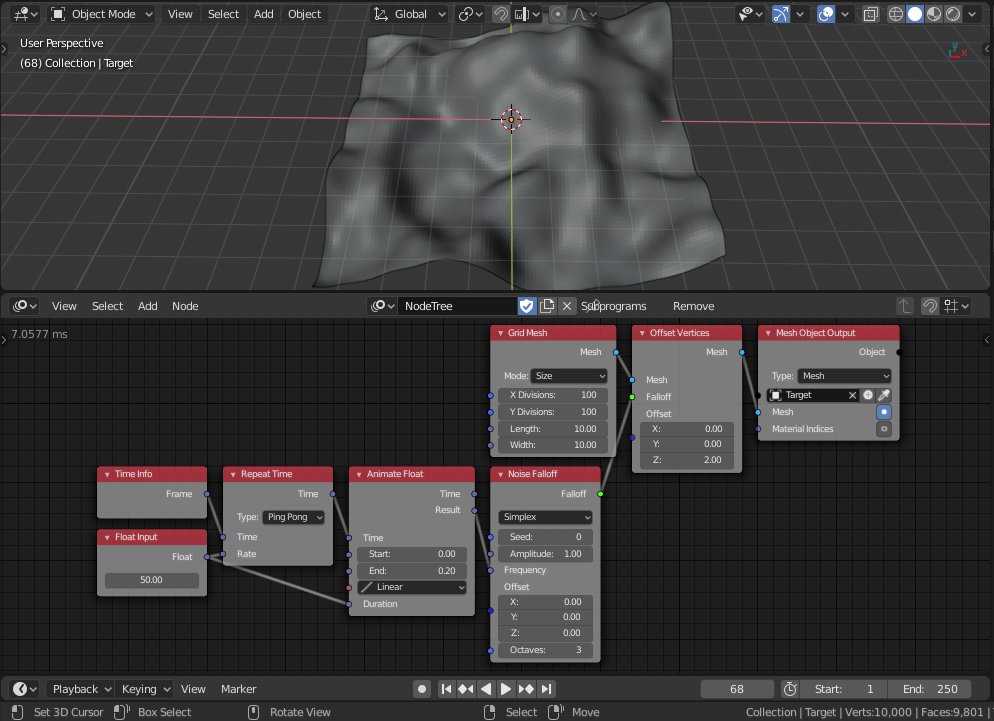Screen dimensions: 994x721
Task: Adjust the Amplitude slider in Noise Falloff
Action: click(545, 553)
